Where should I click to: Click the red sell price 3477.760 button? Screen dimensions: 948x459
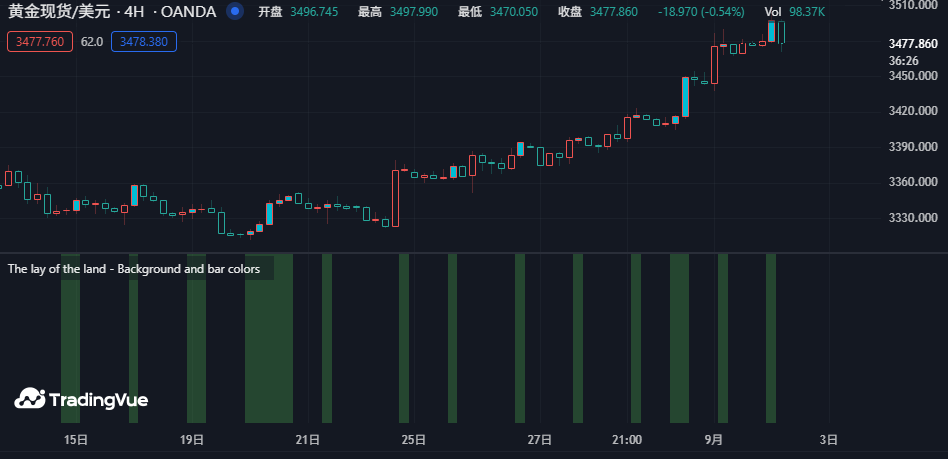(x=40, y=42)
